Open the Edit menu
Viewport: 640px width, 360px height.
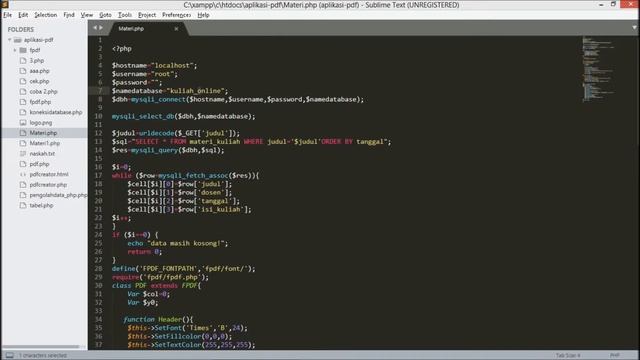coord(23,15)
